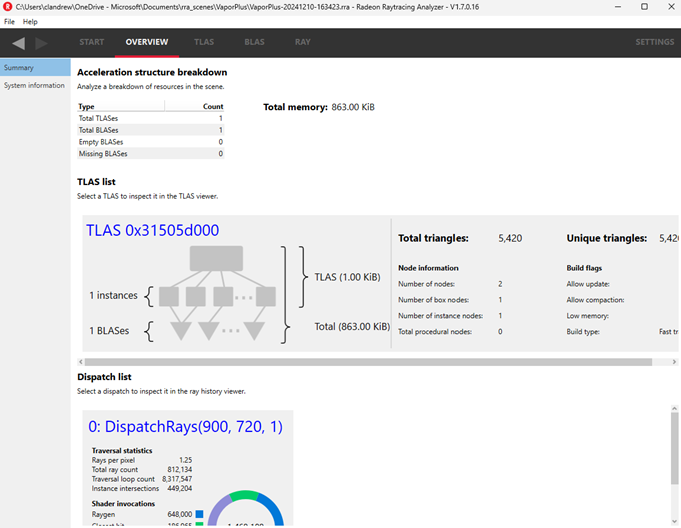This screenshot has height=528, width=681.
Task: Switch to the BLAS tab
Action: (254, 42)
